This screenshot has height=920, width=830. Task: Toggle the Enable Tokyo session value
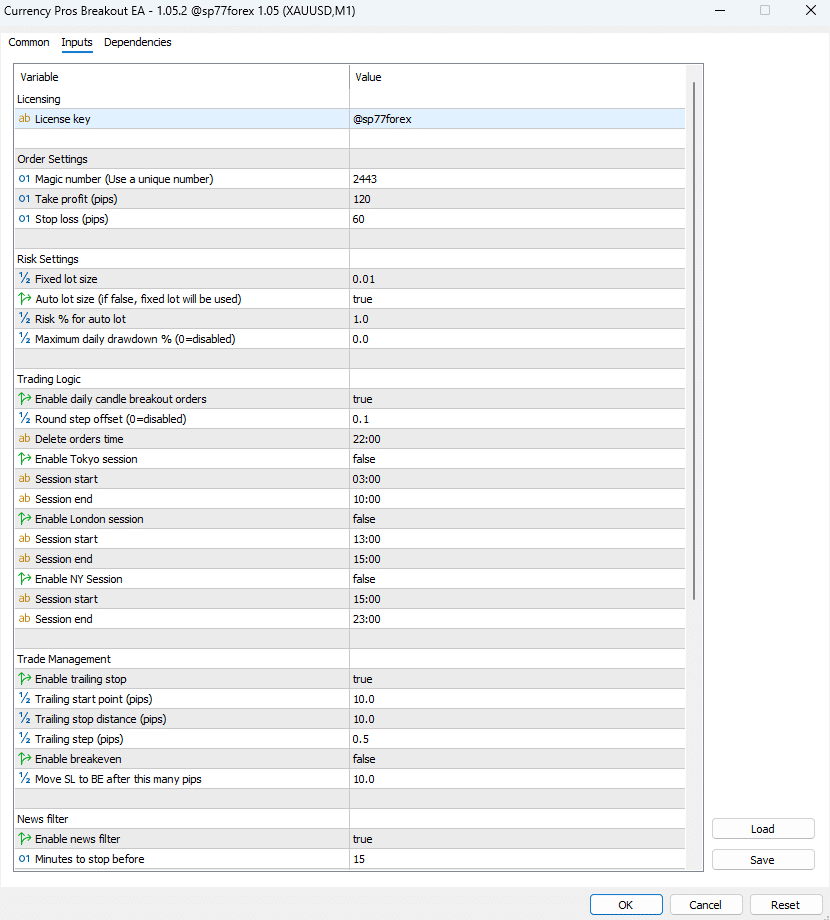pyautogui.click(x=517, y=459)
